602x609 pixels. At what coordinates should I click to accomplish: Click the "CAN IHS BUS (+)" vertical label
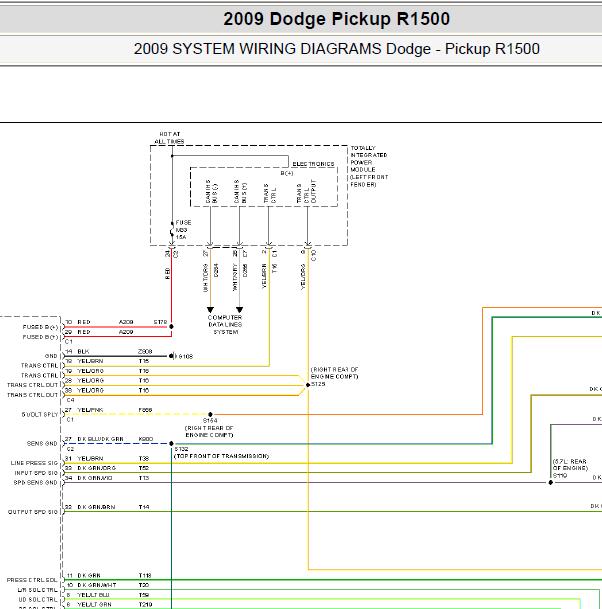click(240, 191)
